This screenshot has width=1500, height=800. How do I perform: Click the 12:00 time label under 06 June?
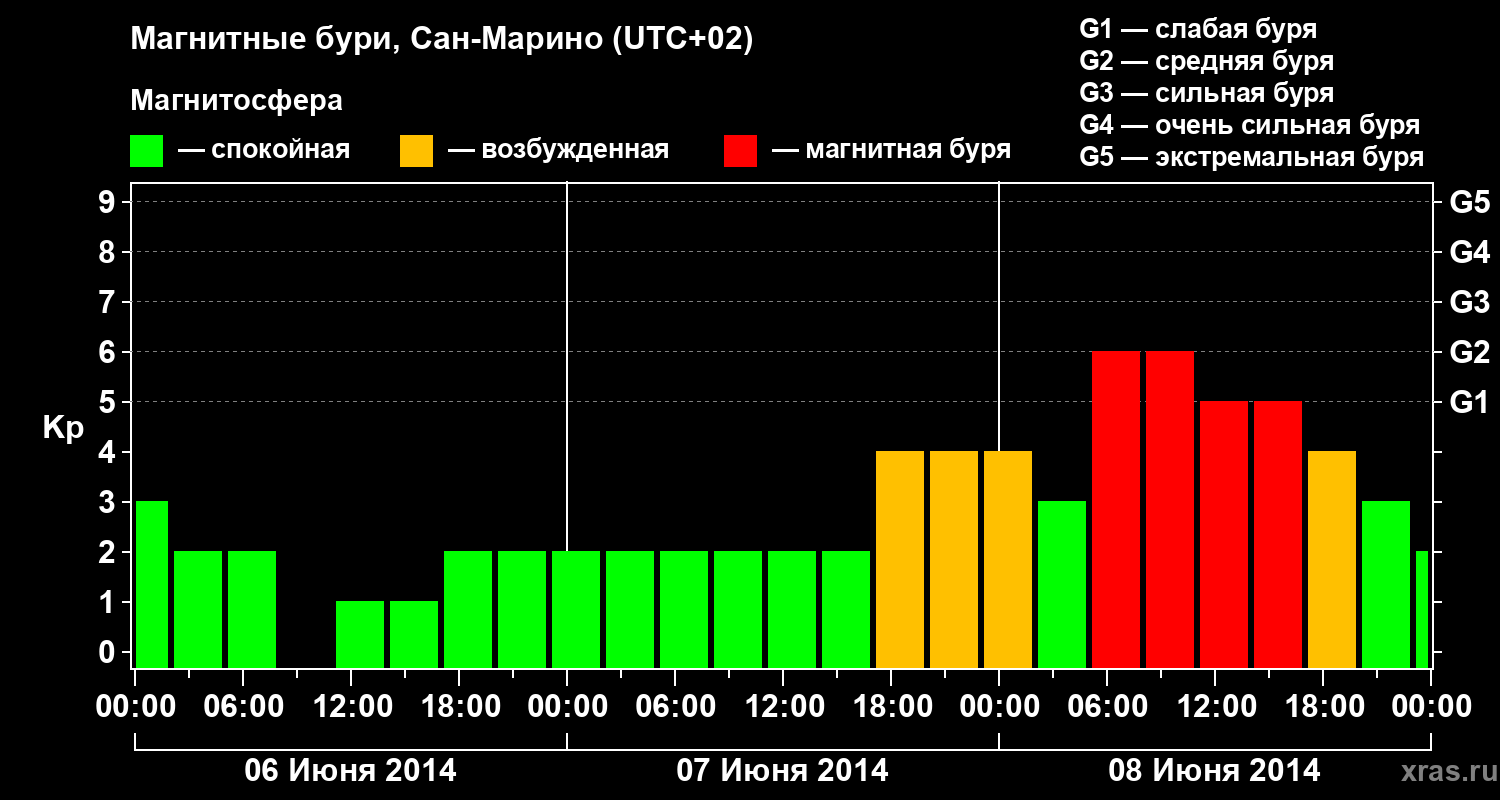351,707
